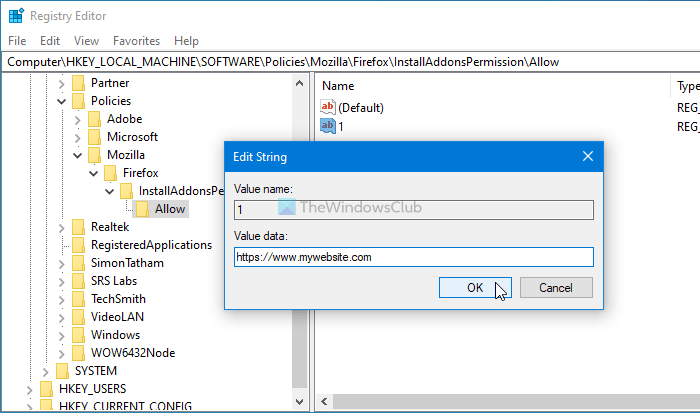The image size is (700, 413).
Task: Click the registry path address bar
Action: tap(353, 62)
